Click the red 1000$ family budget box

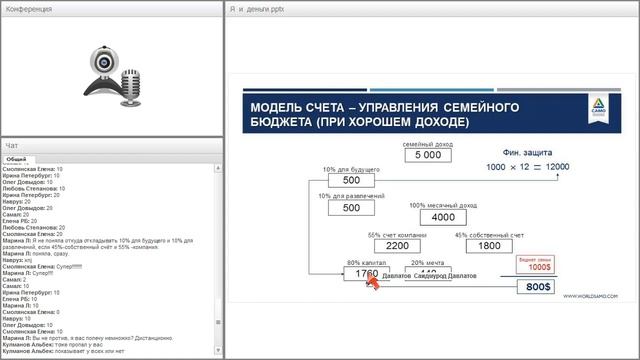(x=535, y=264)
